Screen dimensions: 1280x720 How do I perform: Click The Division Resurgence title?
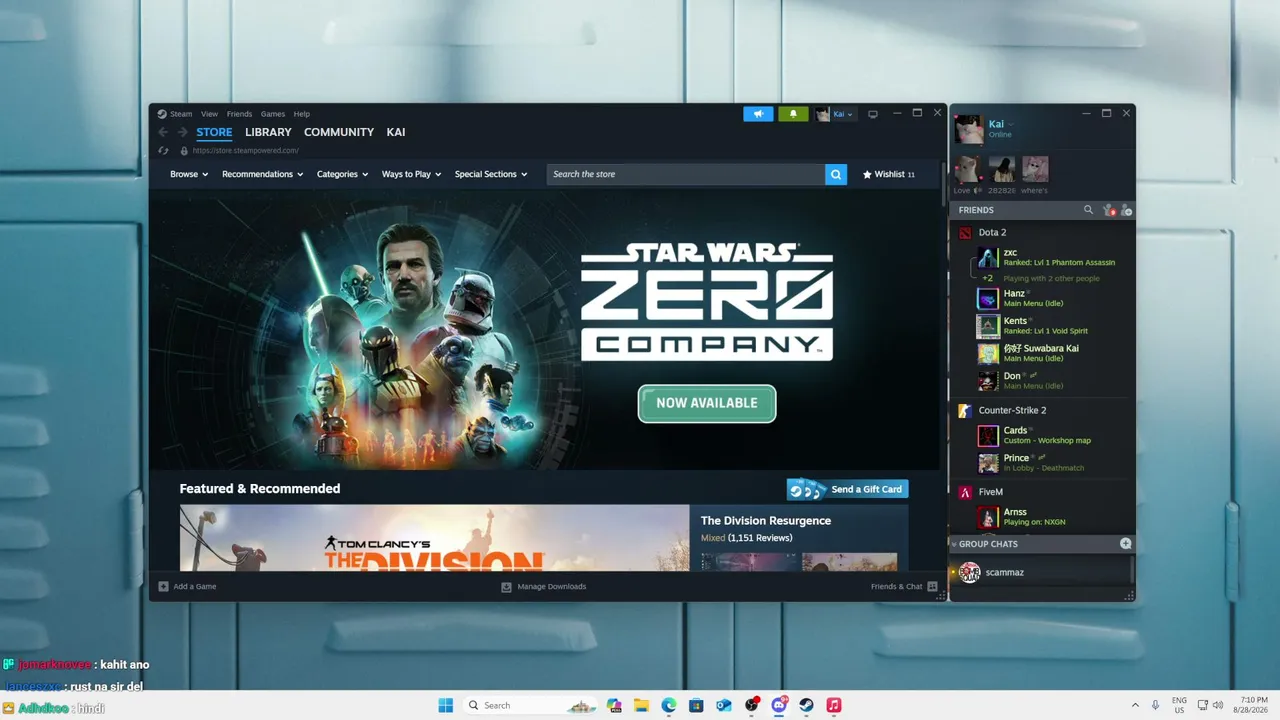tap(766, 520)
